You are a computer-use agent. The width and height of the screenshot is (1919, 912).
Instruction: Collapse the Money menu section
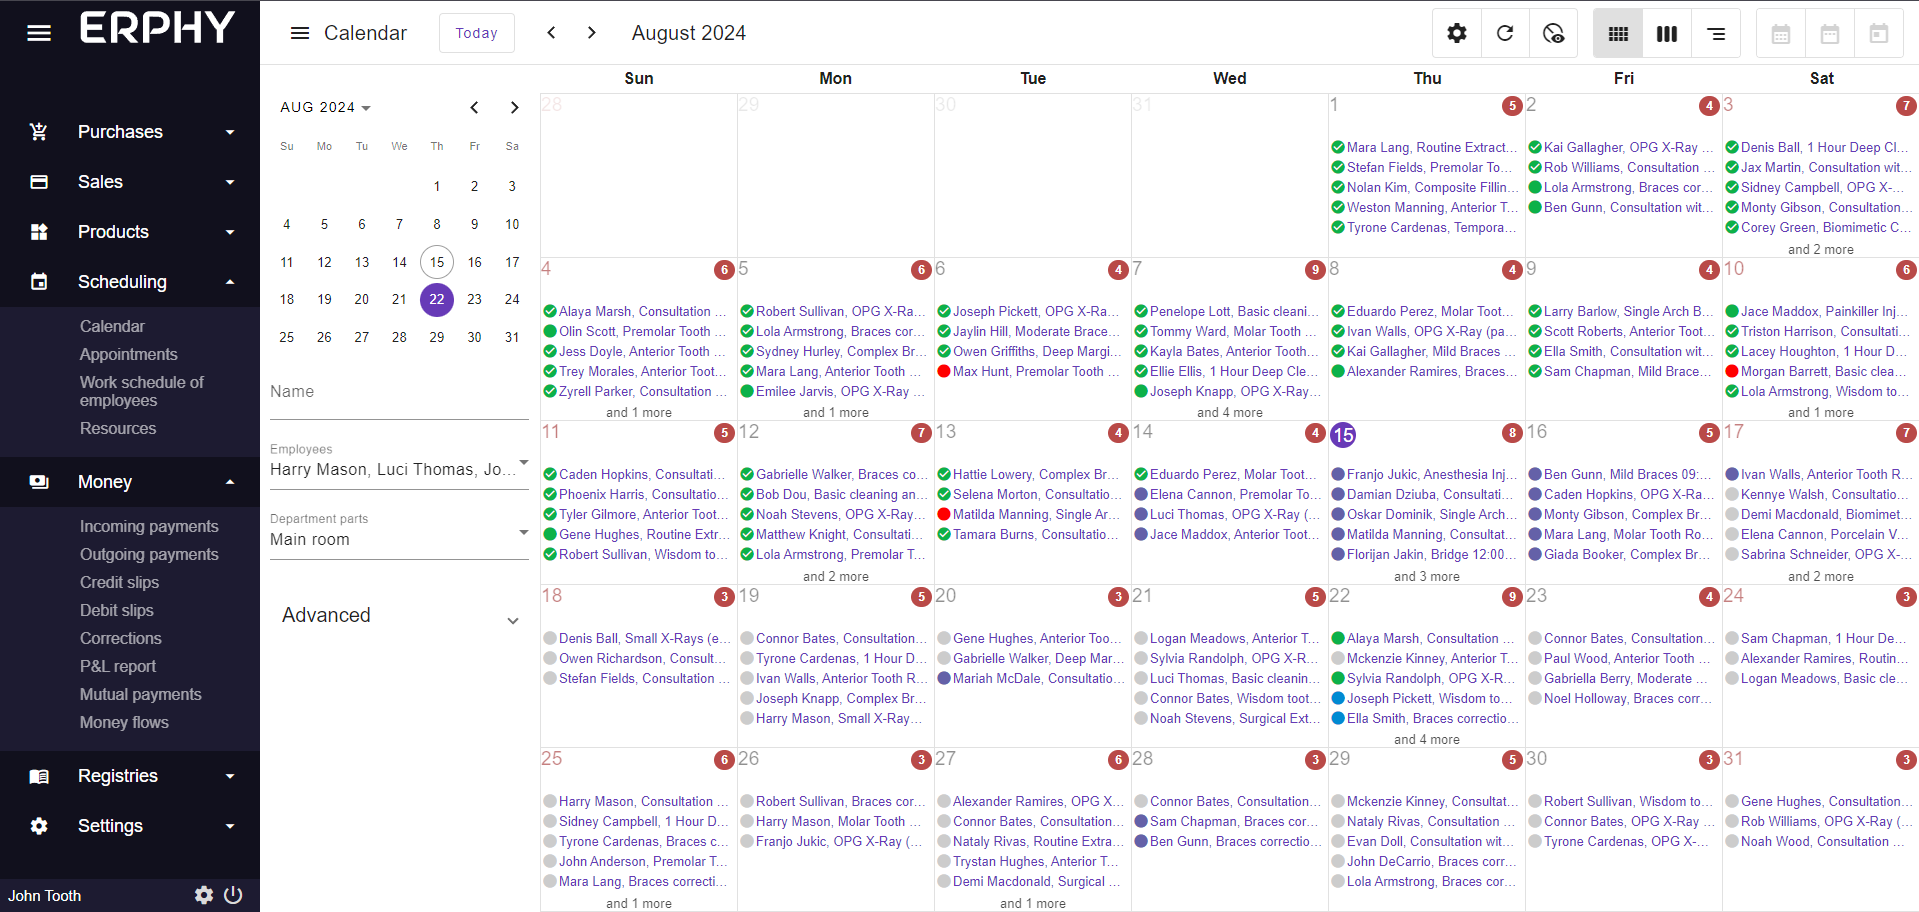point(130,481)
